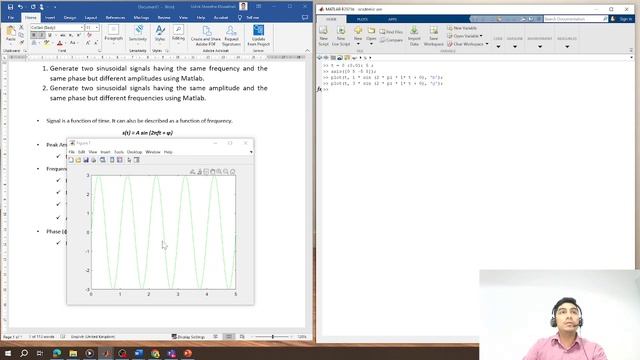Open MATLAB Open dropdown arrow
This screenshot has height=360, width=640.
point(371,44)
